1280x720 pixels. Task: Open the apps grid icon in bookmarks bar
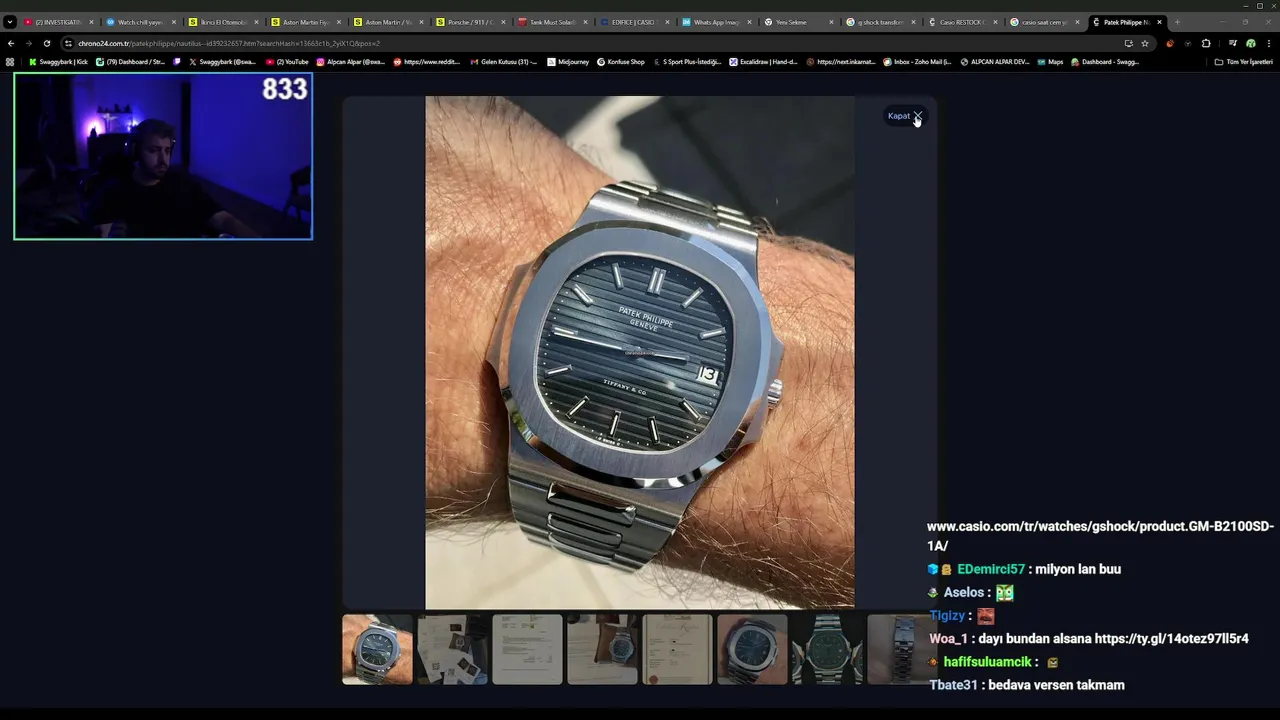[10, 62]
